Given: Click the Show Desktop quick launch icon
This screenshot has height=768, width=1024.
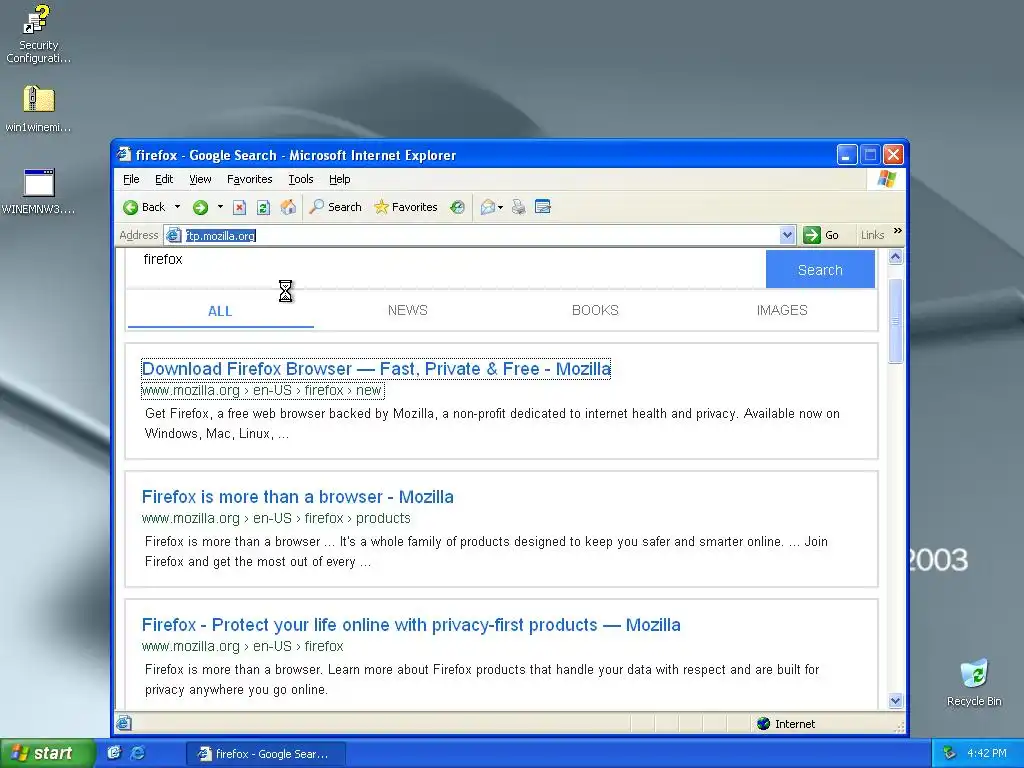Looking at the screenshot, I should pos(114,752).
